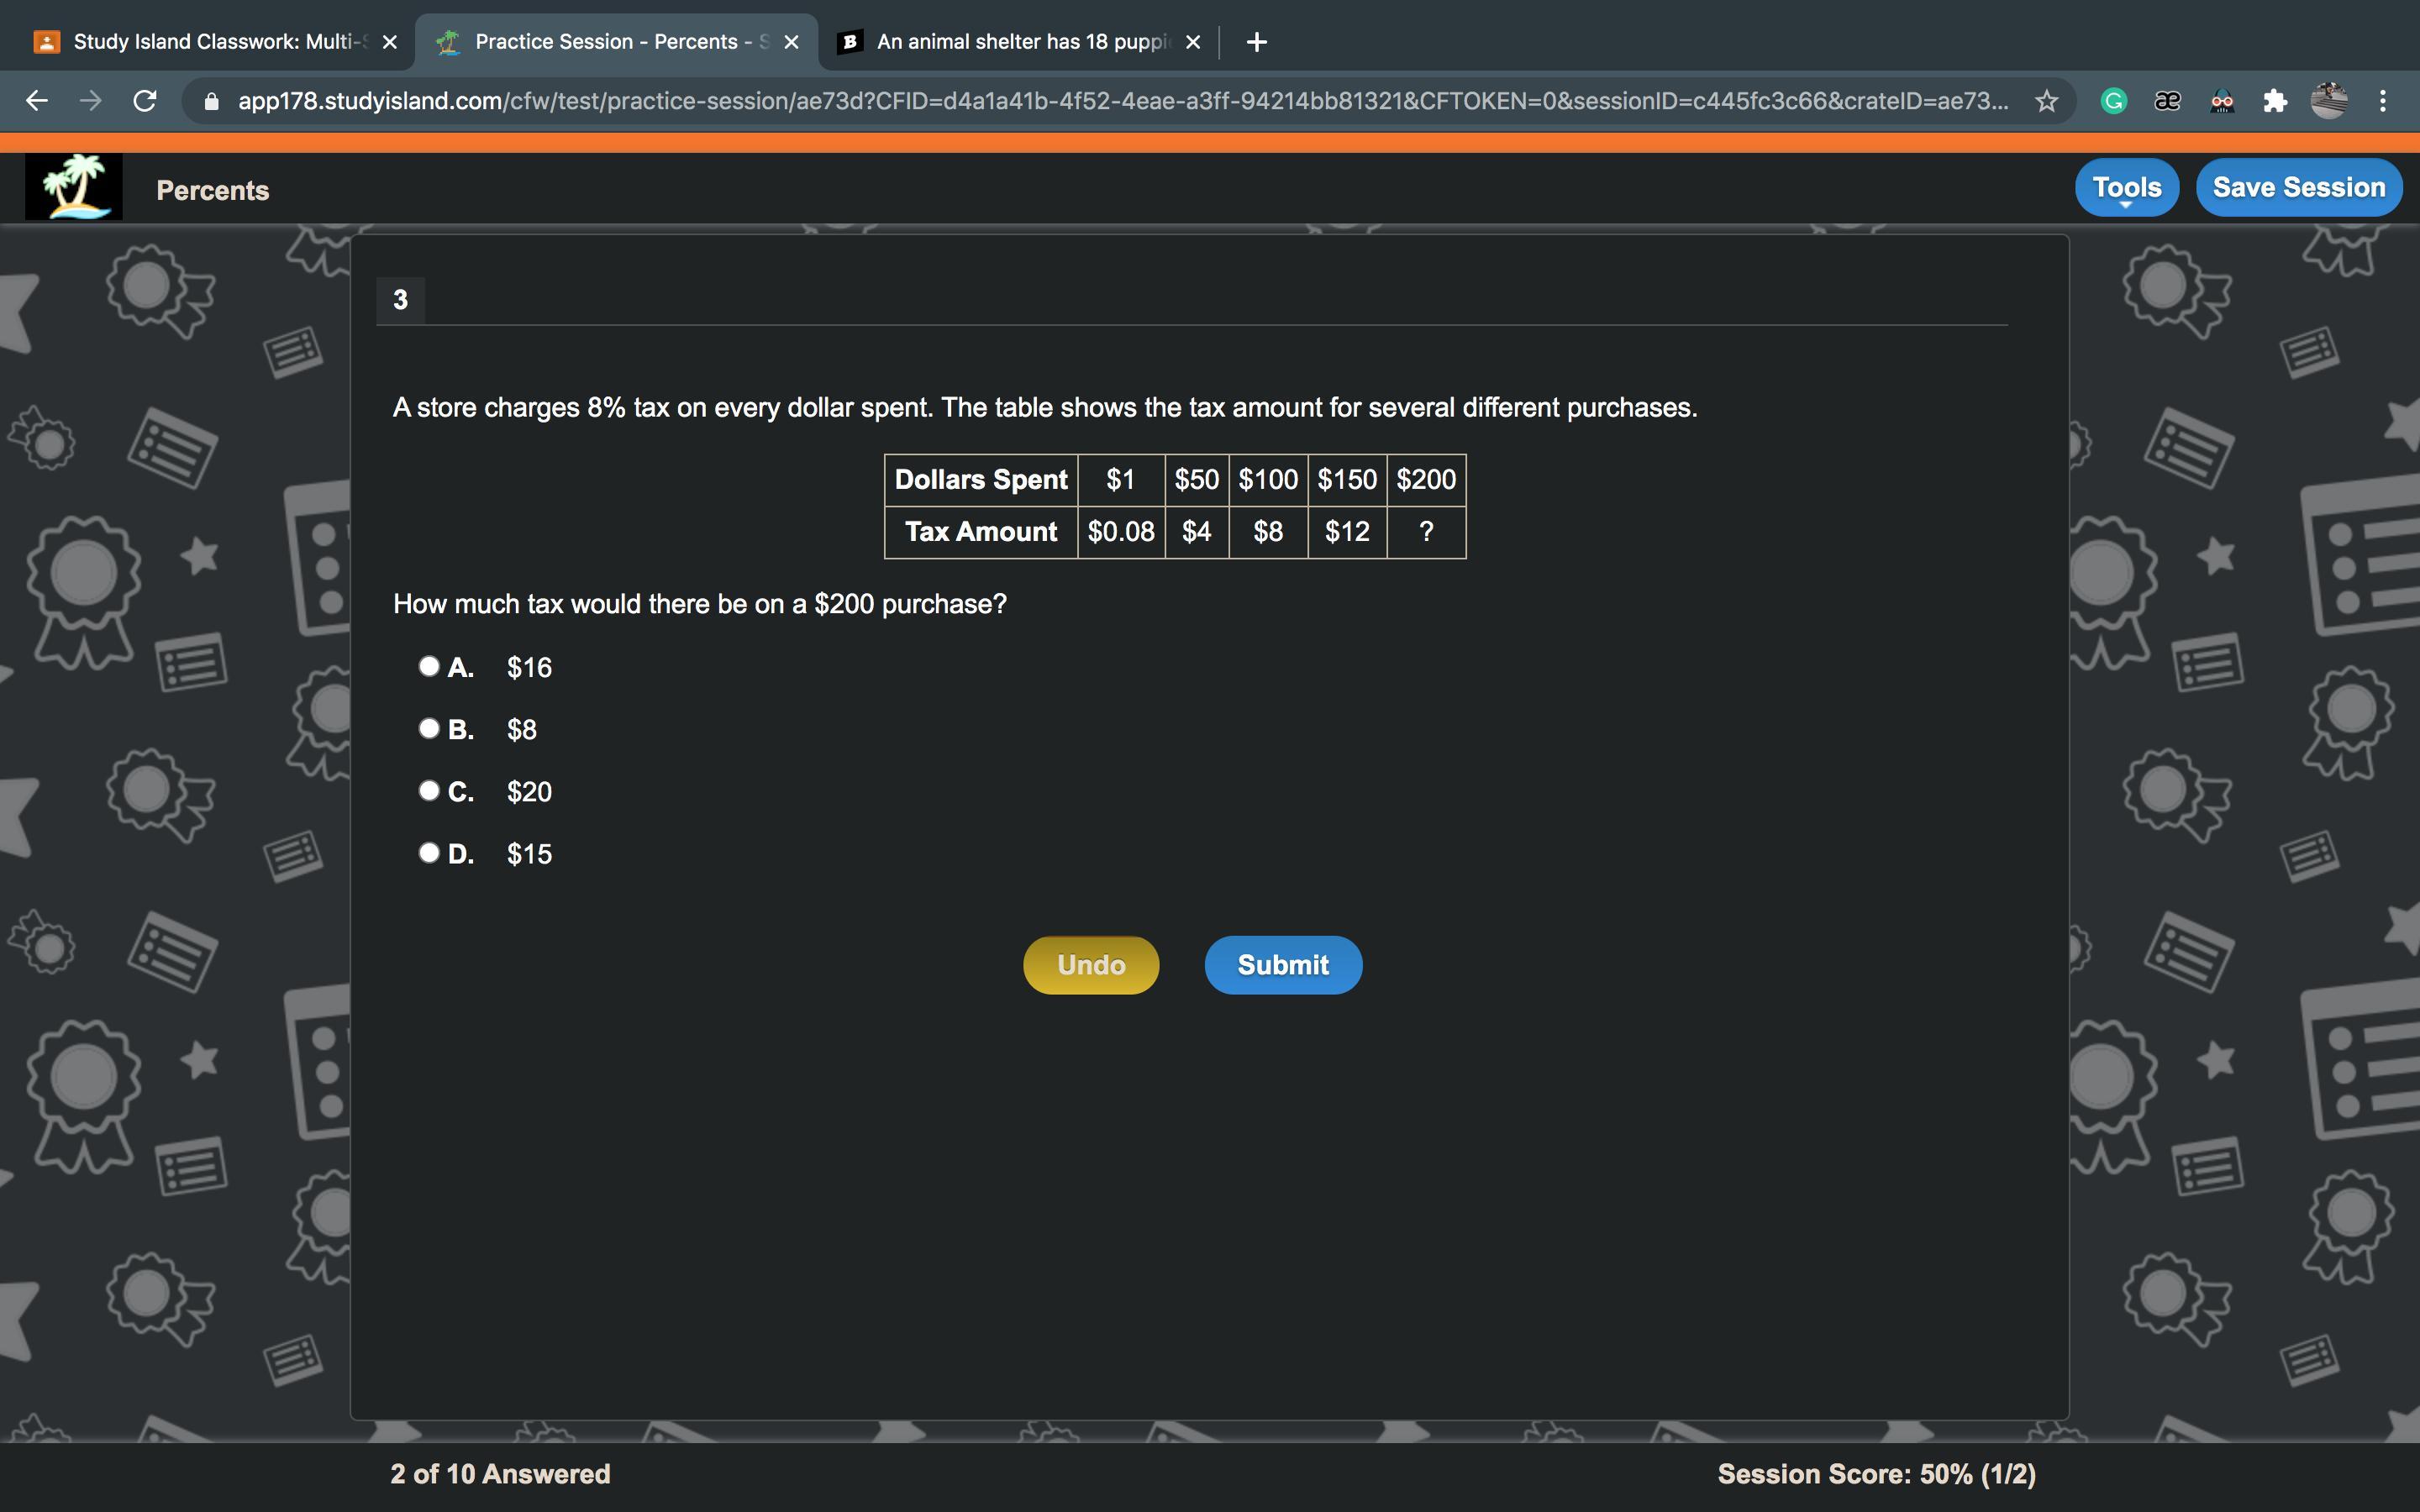Screen dimensions: 2420x1512
Task: Choose answer D. $15
Action: click(x=429, y=852)
